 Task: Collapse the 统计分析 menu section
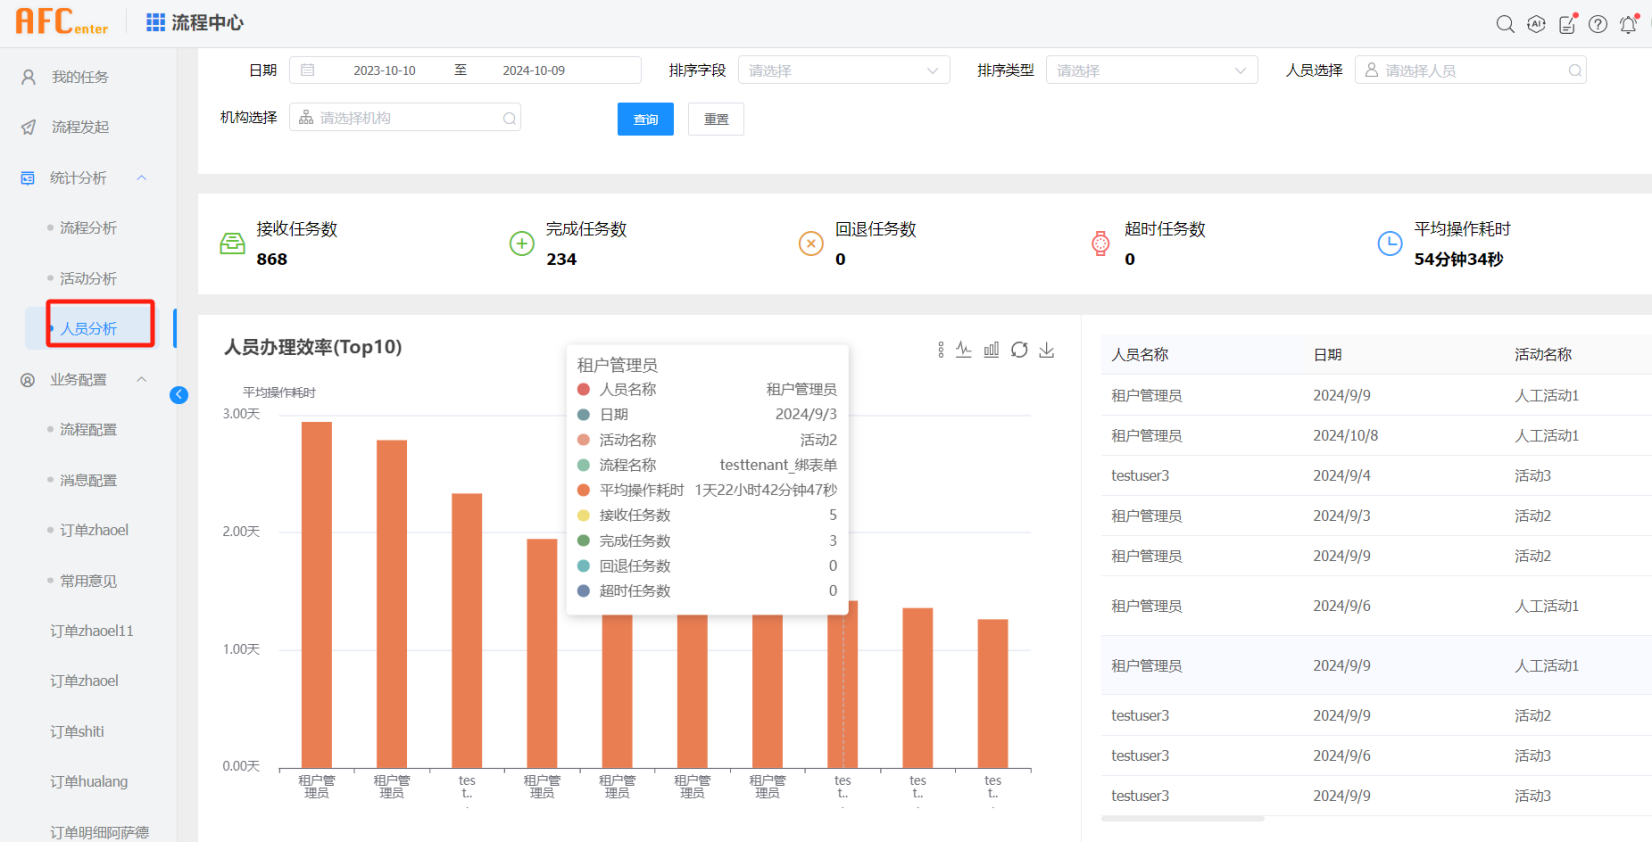click(141, 178)
